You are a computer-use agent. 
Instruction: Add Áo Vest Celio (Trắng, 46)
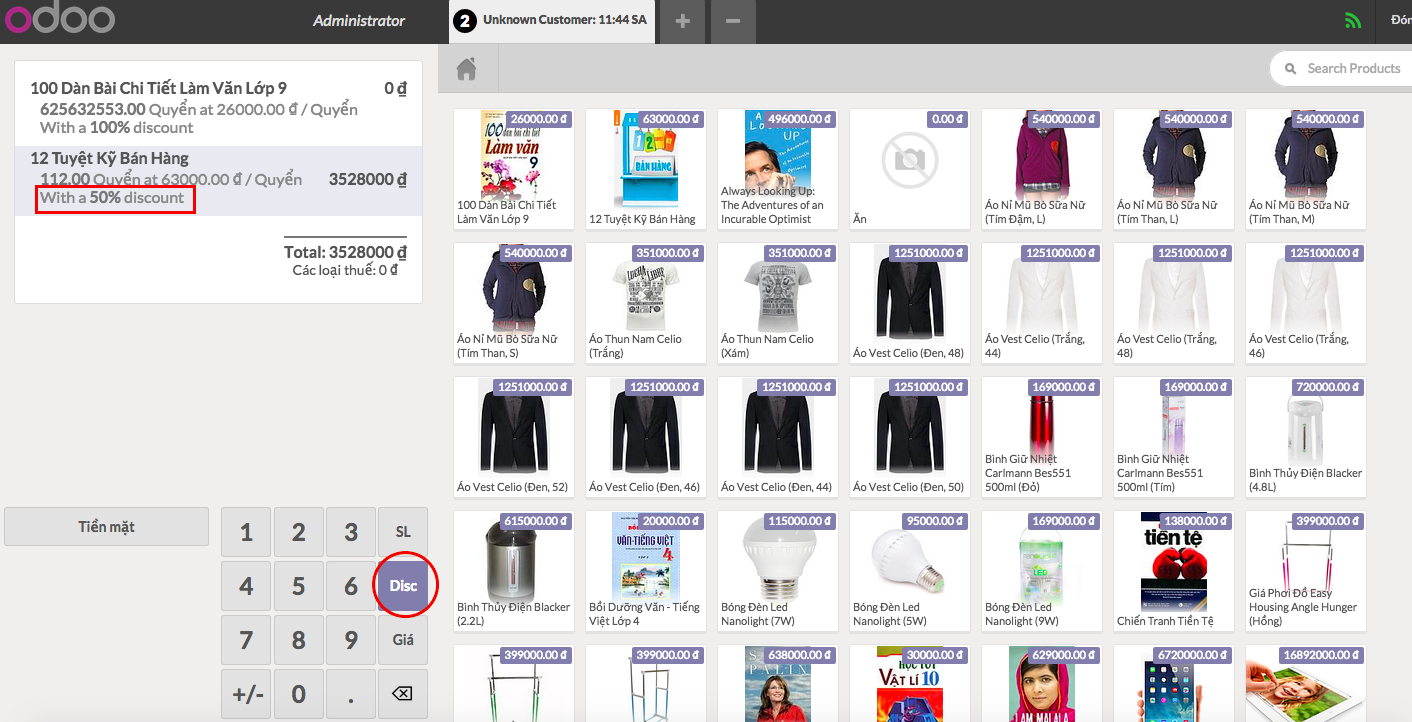[1306, 303]
